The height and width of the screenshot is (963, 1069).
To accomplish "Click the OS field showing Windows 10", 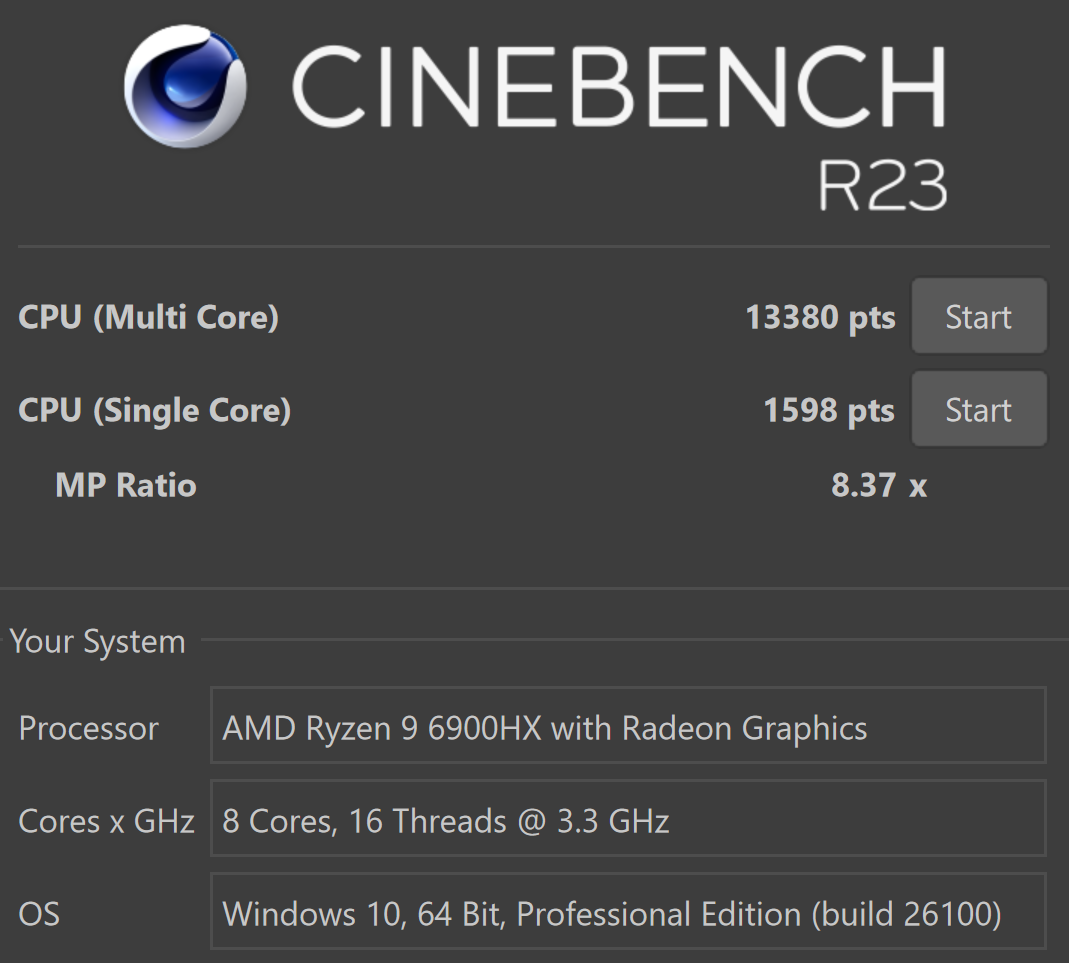I will [x=628, y=914].
